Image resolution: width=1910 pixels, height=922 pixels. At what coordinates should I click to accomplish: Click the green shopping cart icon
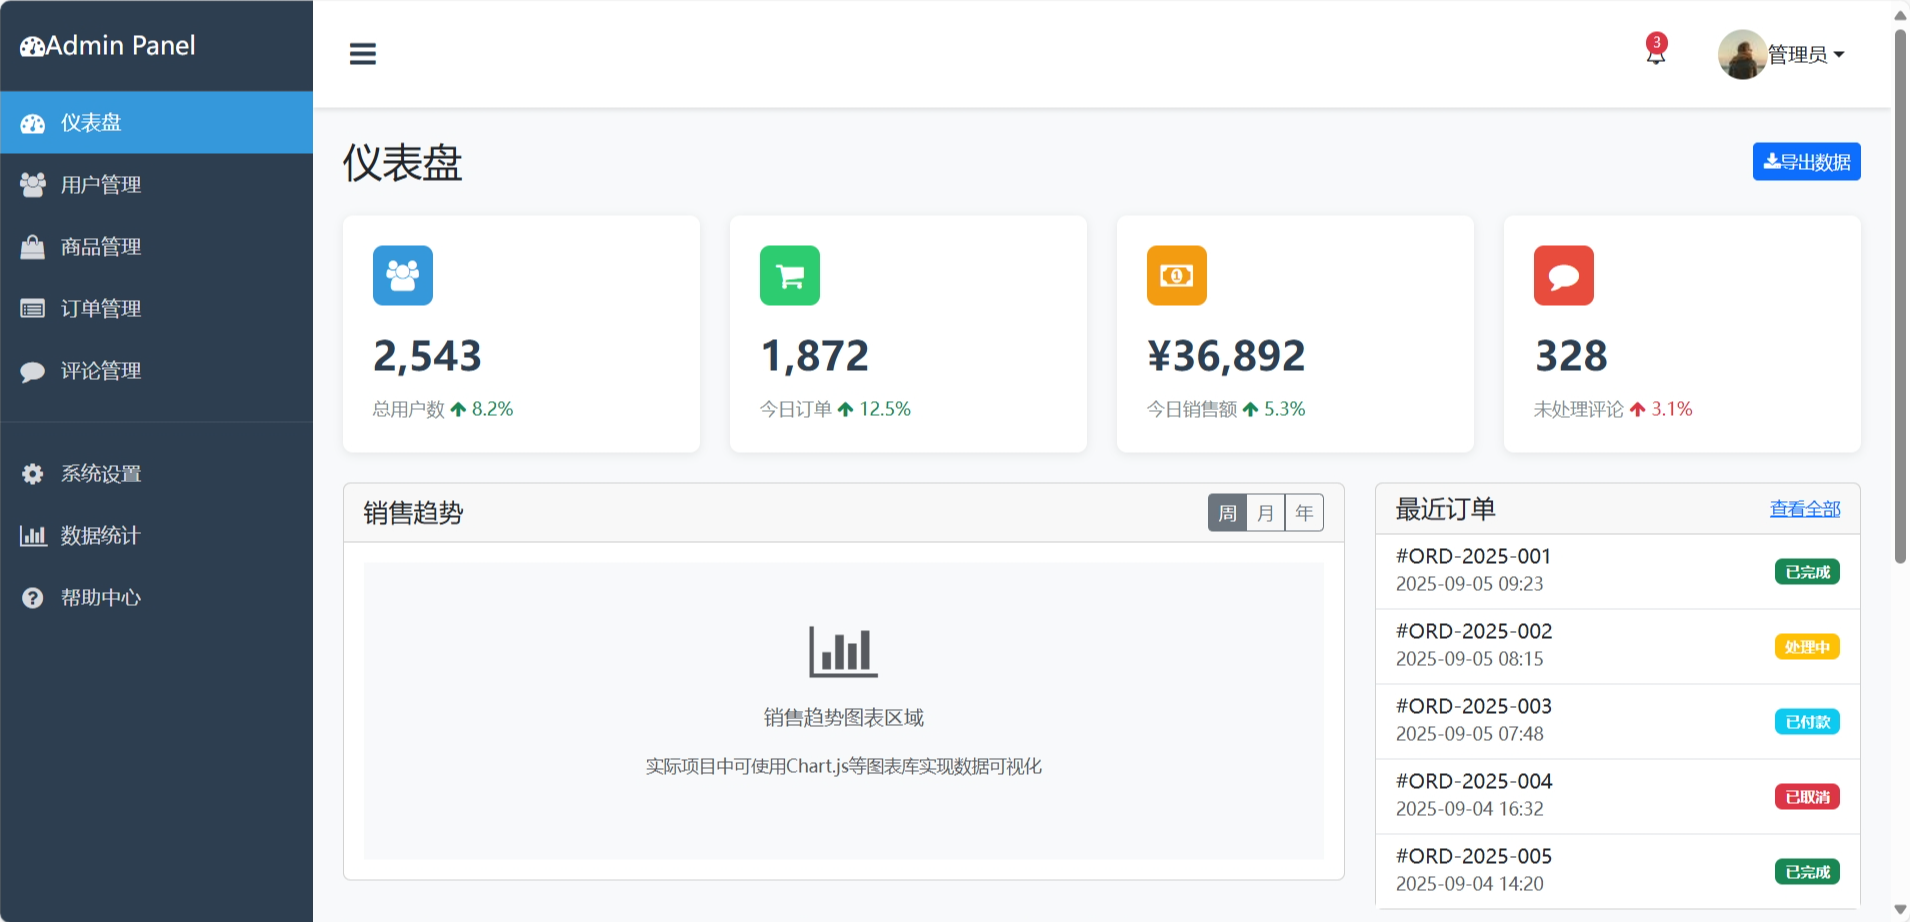789,275
